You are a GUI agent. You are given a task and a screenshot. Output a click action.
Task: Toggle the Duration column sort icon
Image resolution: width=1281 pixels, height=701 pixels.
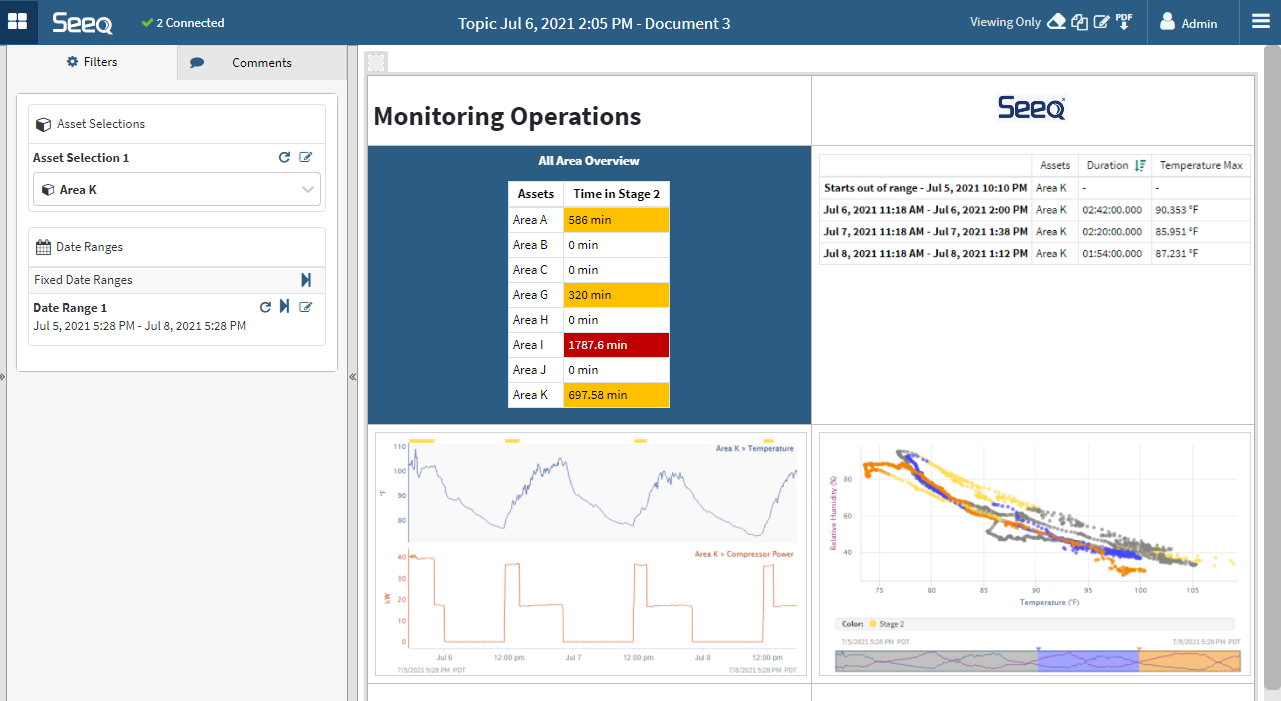click(1139, 166)
